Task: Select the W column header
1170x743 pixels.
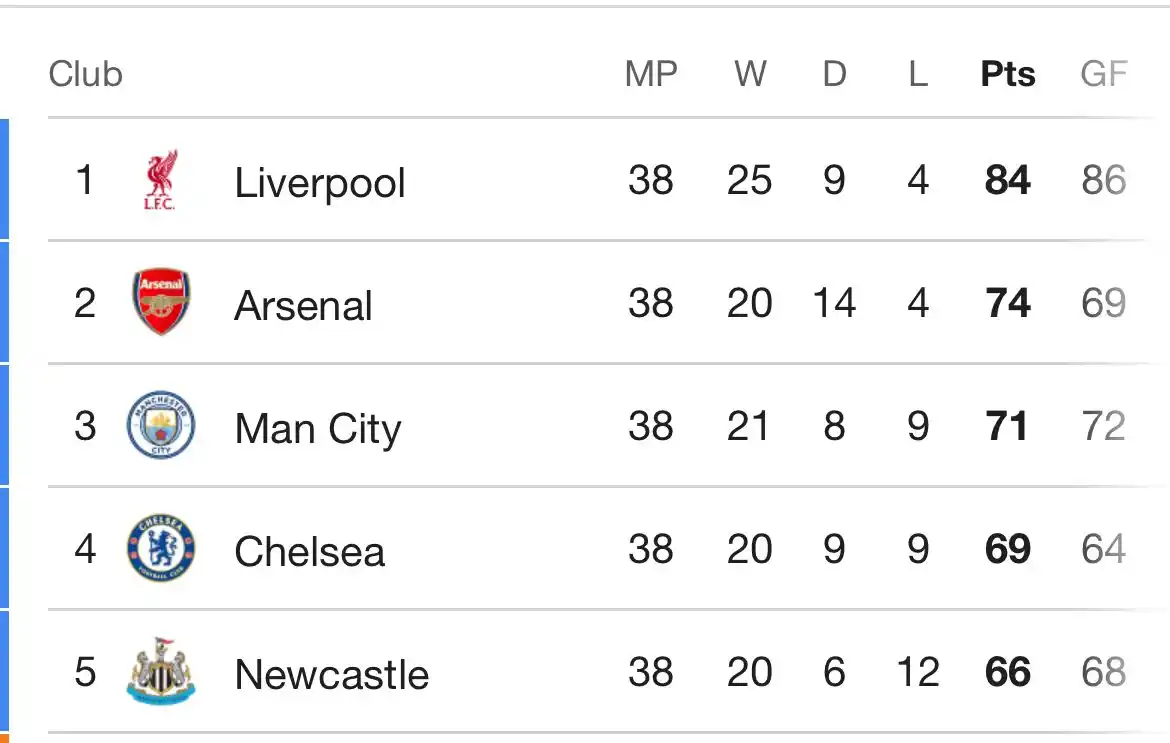Action: 750,74
